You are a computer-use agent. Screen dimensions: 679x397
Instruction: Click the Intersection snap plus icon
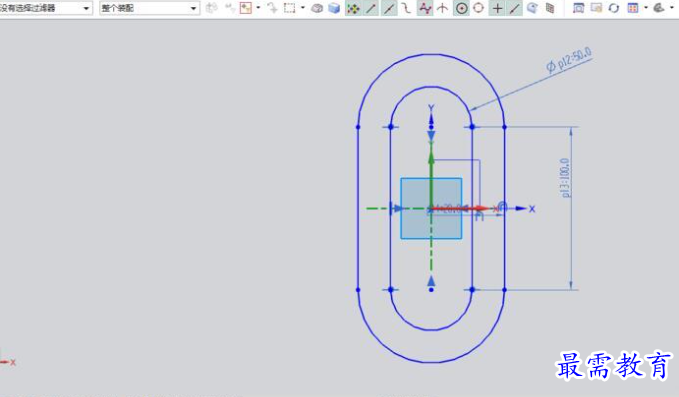point(498,8)
